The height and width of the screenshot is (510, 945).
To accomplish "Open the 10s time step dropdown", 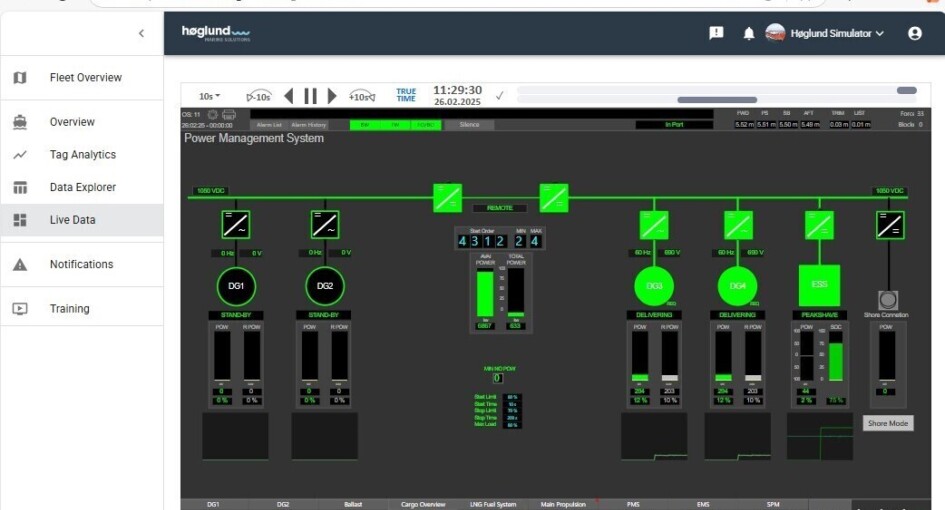I will click(209, 96).
